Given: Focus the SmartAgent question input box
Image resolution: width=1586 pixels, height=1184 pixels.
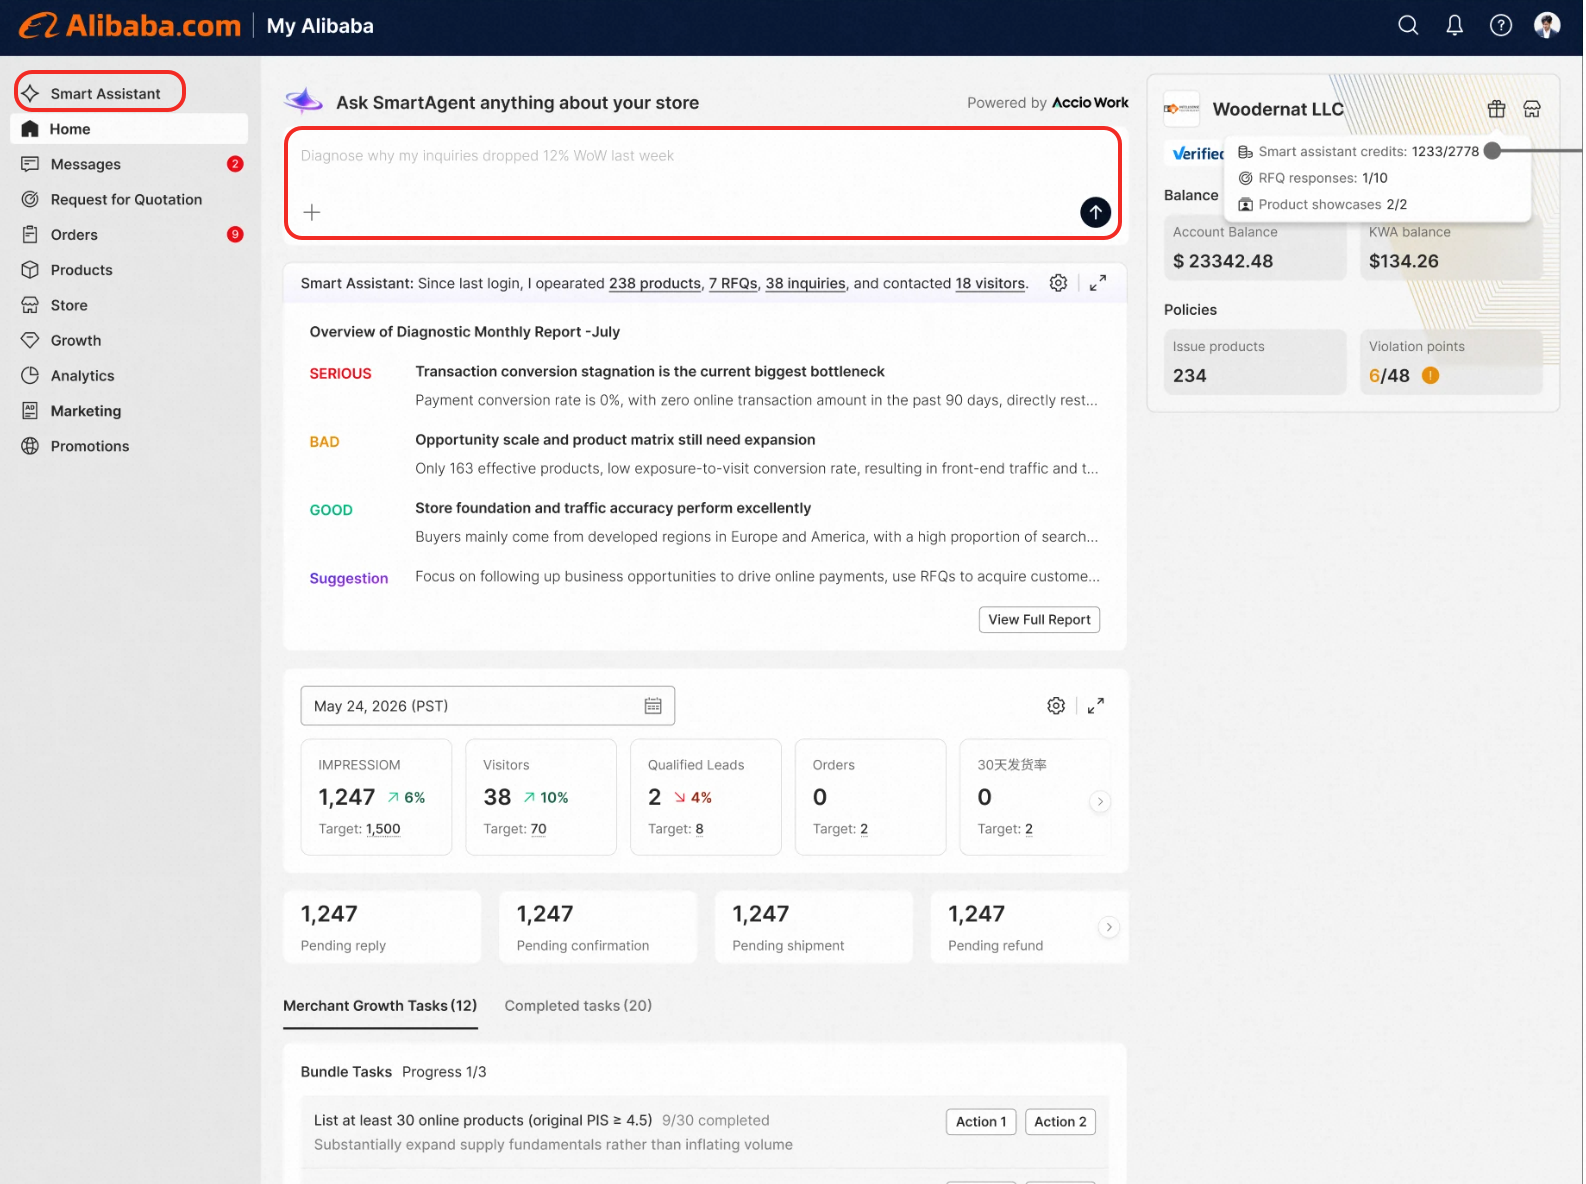Looking at the screenshot, I should (x=703, y=183).
